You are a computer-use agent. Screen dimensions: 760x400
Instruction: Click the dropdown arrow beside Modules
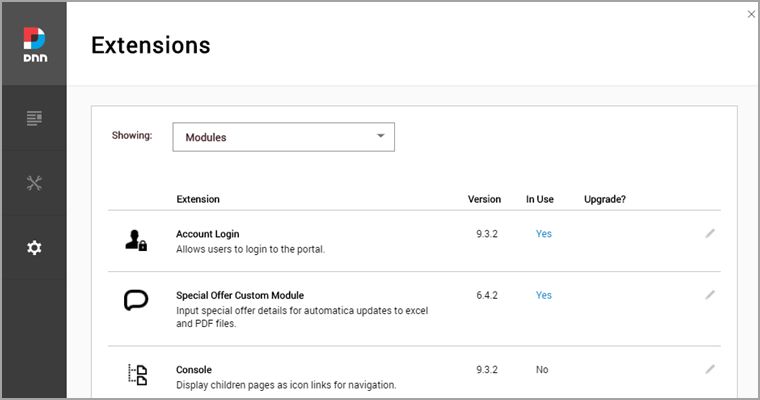click(381, 137)
